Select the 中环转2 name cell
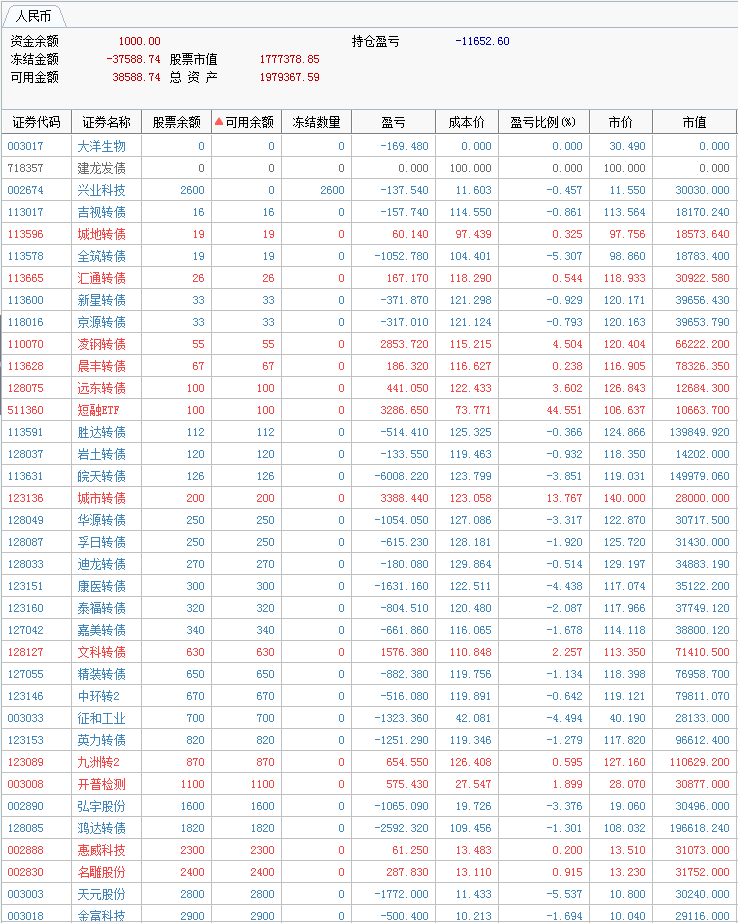 point(98,696)
